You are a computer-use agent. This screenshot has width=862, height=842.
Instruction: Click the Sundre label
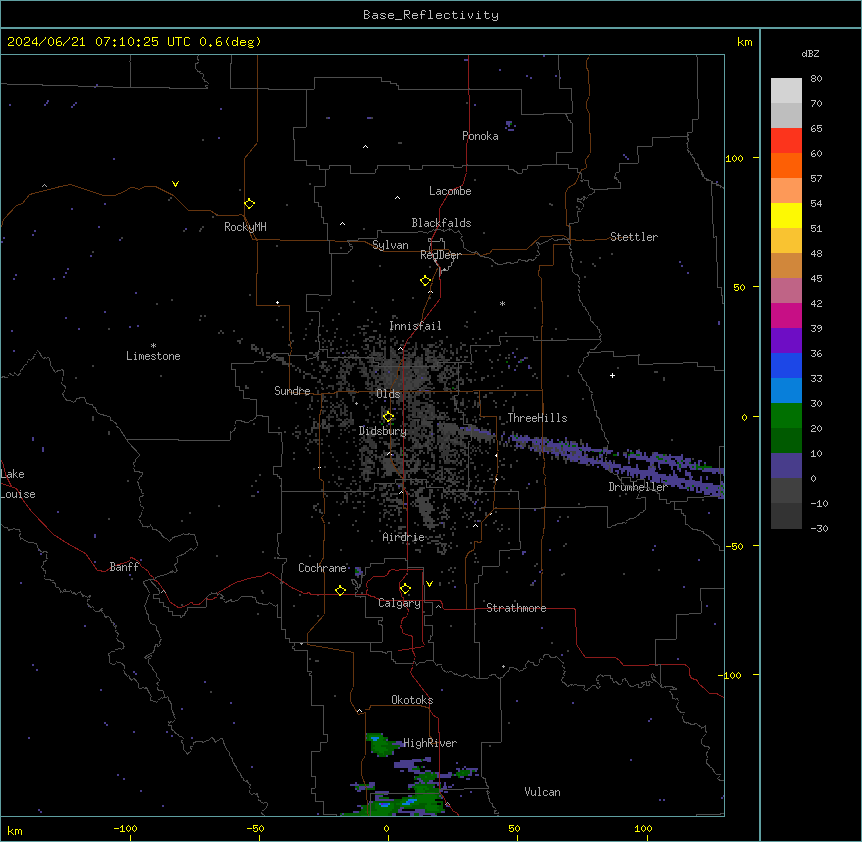pos(292,391)
